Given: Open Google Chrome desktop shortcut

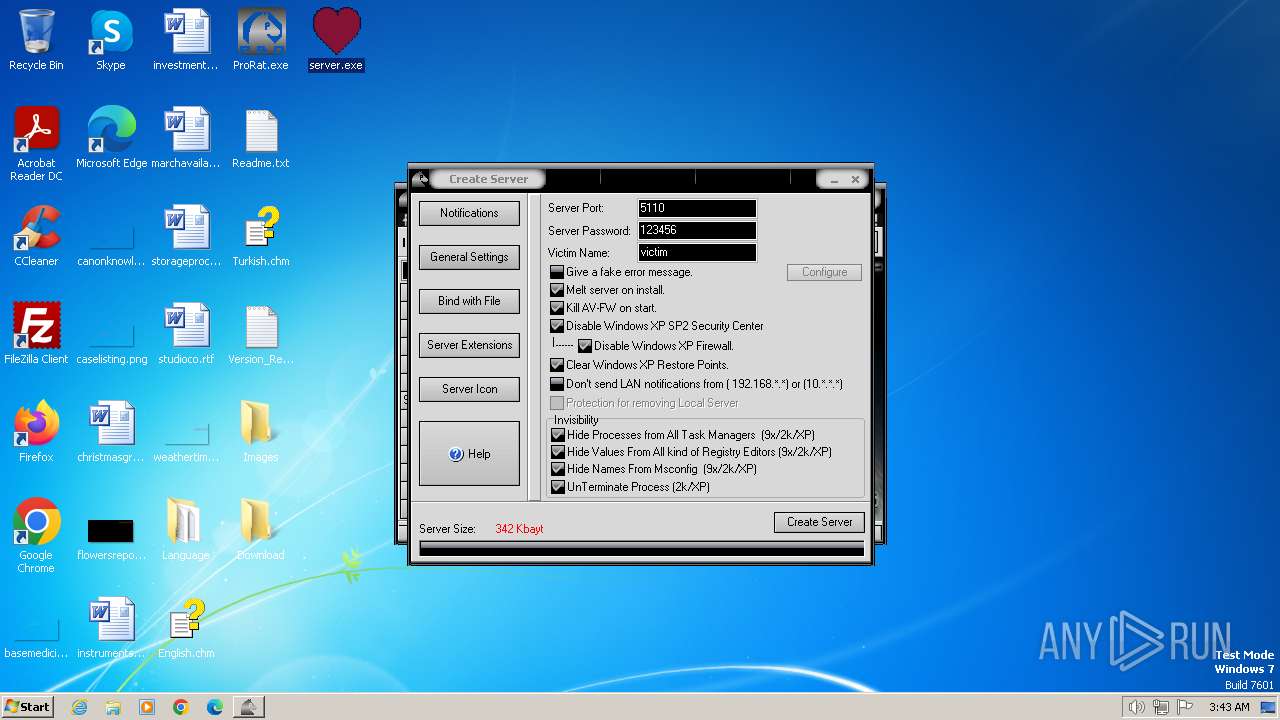Looking at the screenshot, I should point(36,536).
